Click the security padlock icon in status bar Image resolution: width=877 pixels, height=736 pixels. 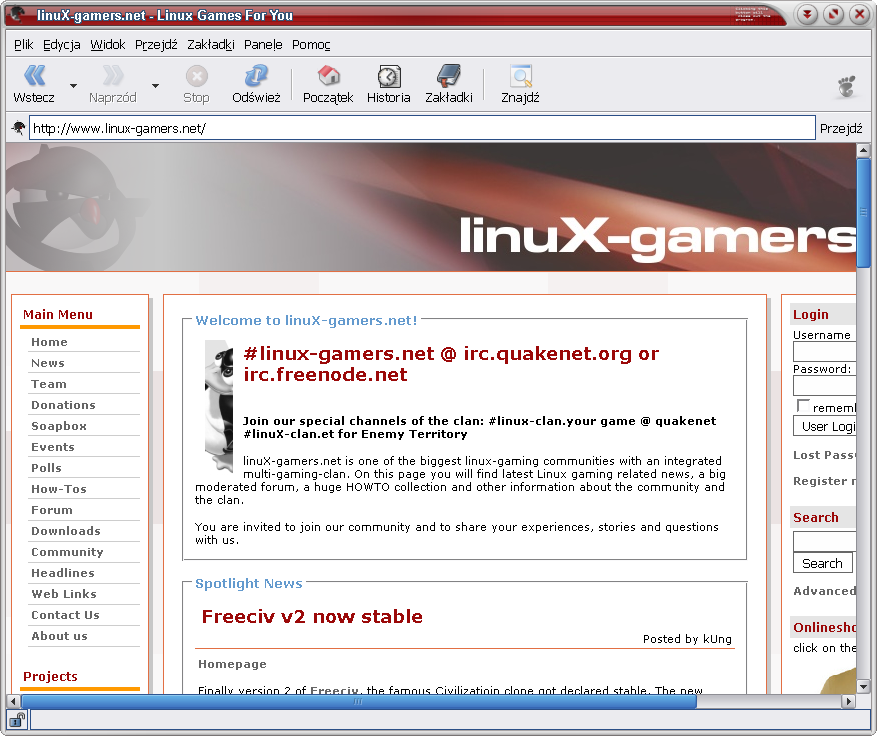pos(17,719)
